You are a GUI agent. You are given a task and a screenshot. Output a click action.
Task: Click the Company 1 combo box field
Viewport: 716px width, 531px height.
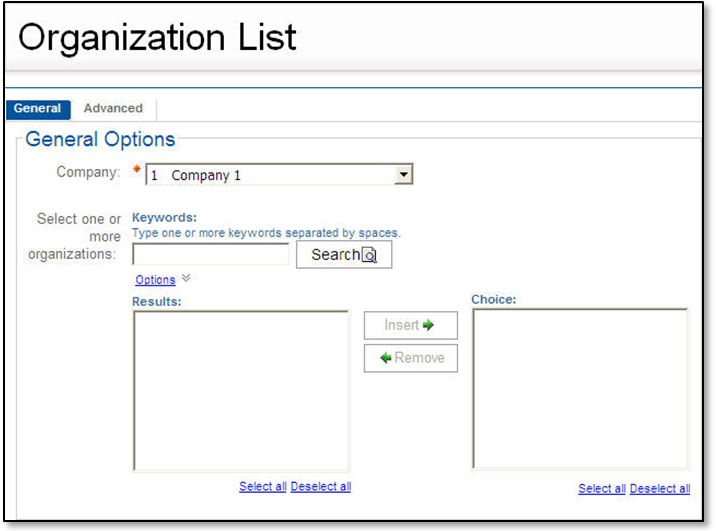[270, 175]
